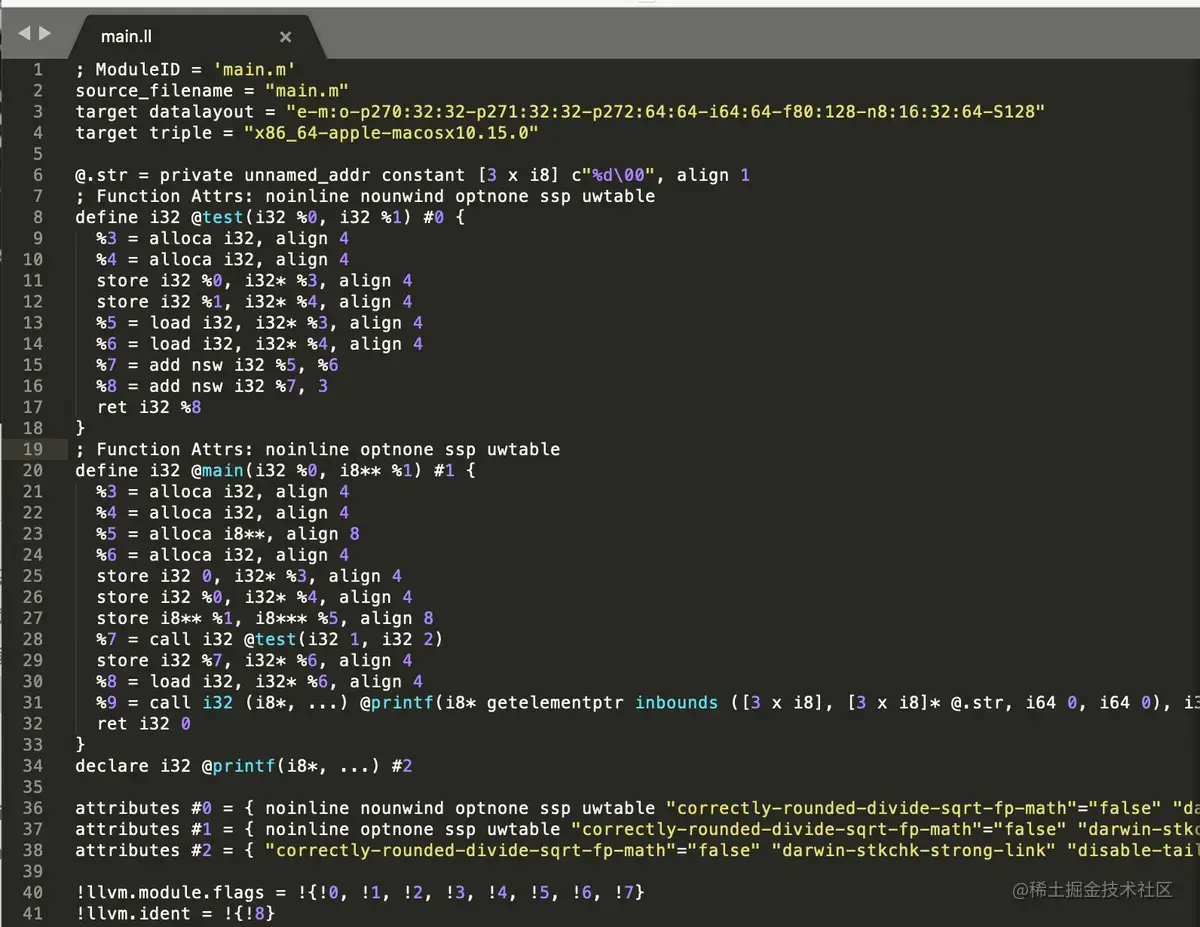Click the "declare i32 @printf" line
The height and width of the screenshot is (927, 1200).
pyautogui.click(x=244, y=766)
